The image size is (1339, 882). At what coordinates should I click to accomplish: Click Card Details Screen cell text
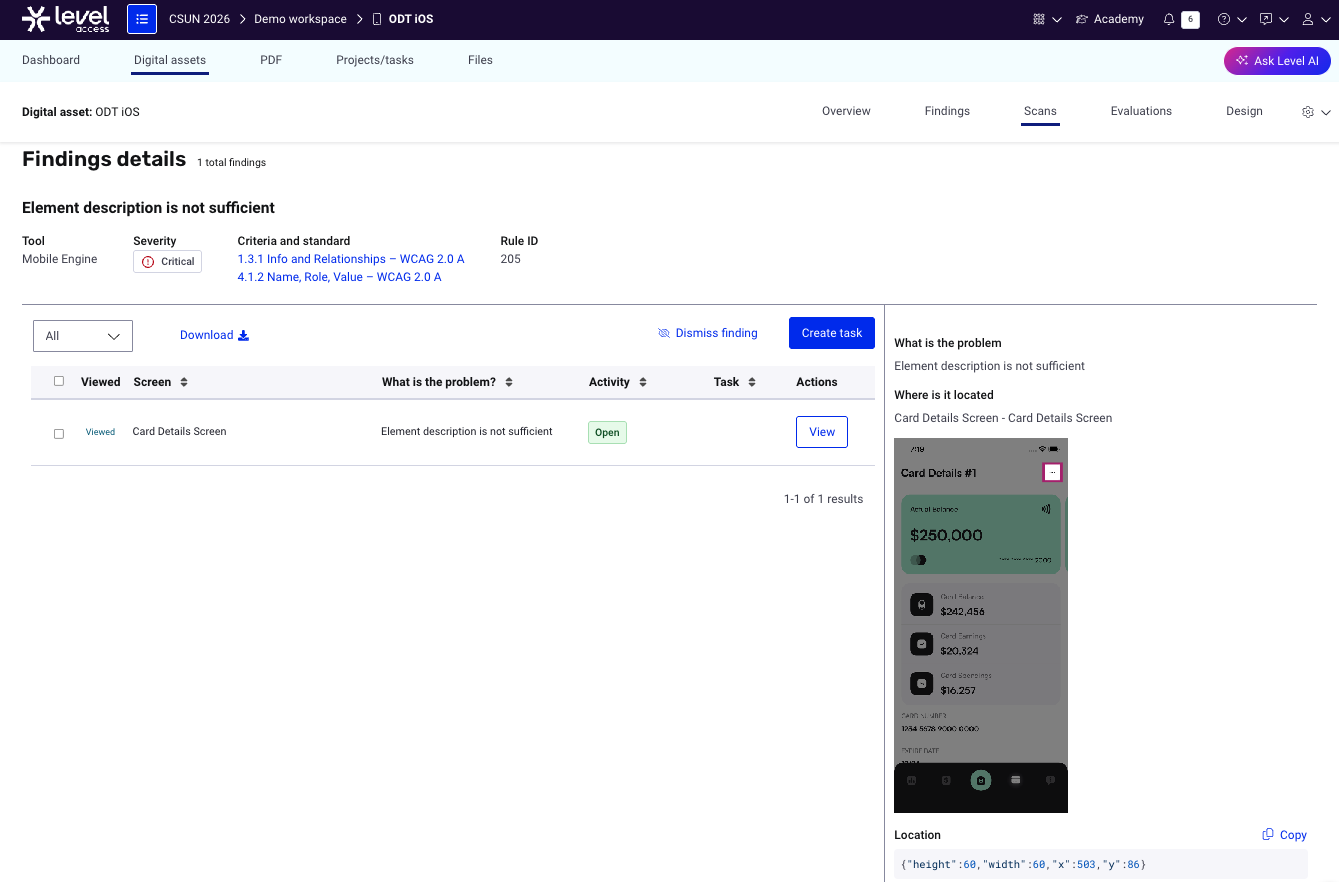(x=179, y=432)
